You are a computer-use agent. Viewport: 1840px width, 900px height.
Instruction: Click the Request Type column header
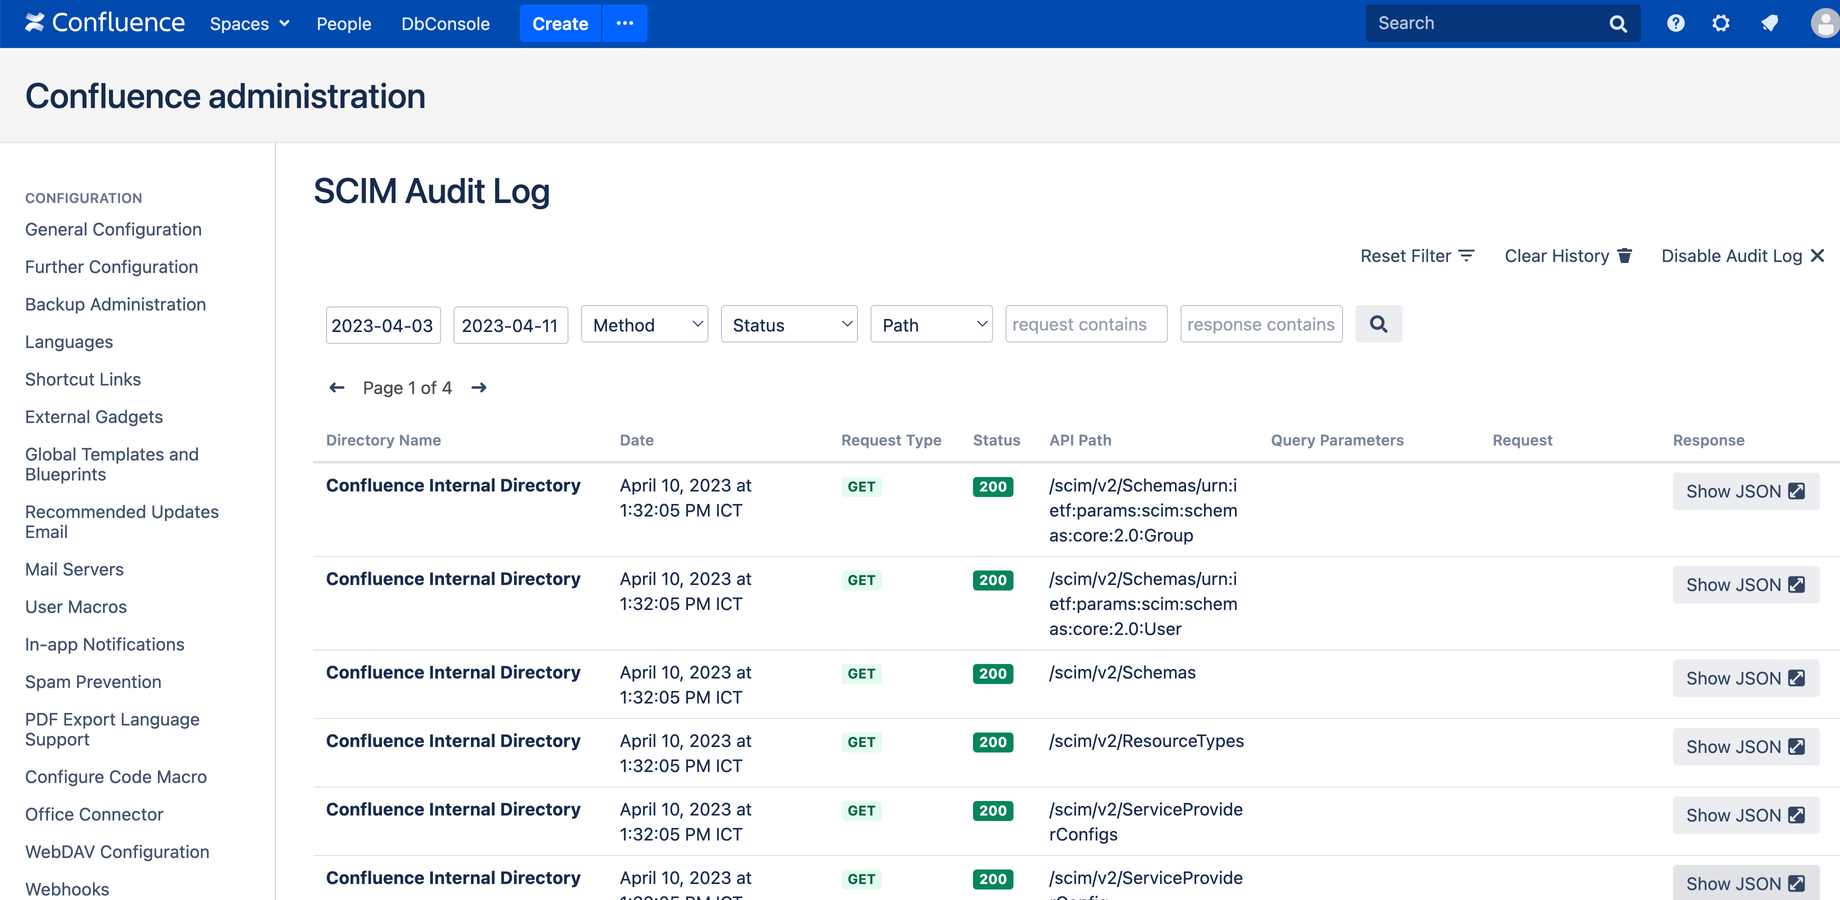tap(891, 440)
